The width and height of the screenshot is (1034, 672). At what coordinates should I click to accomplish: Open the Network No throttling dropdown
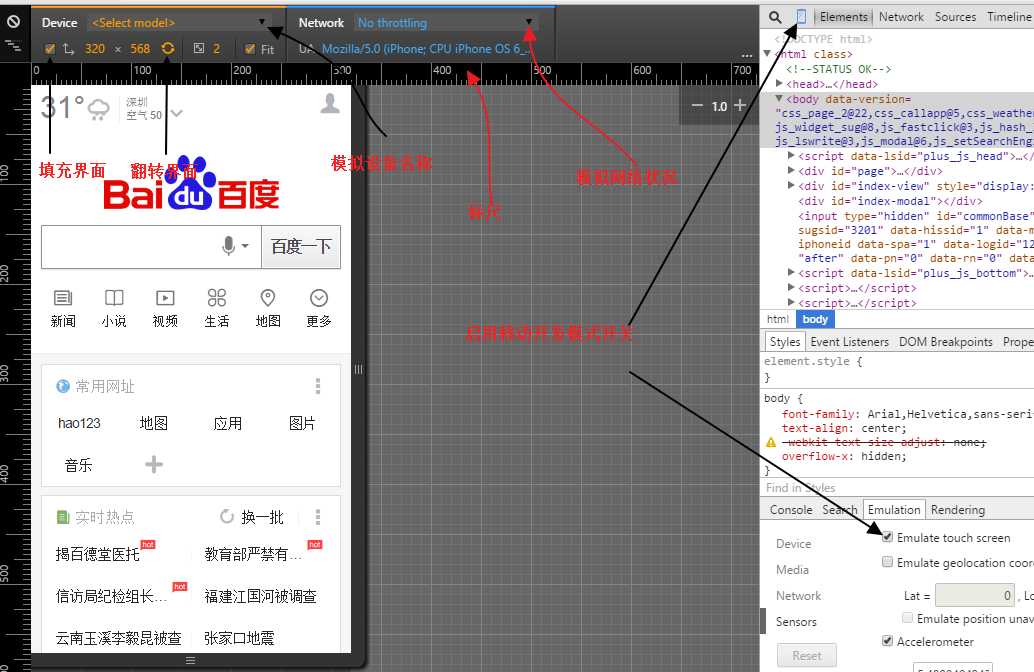tap(446, 22)
